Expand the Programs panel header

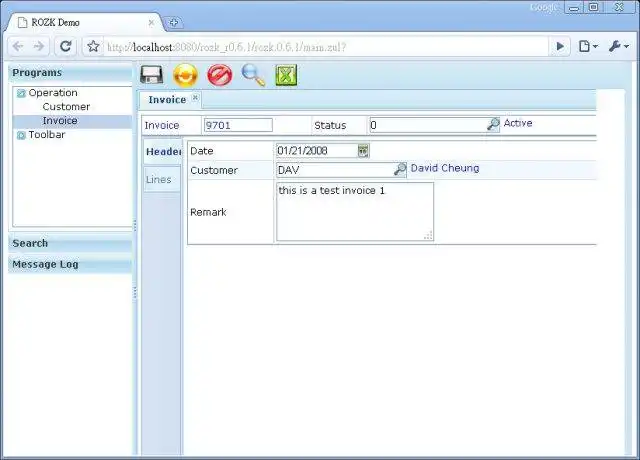[70, 73]
